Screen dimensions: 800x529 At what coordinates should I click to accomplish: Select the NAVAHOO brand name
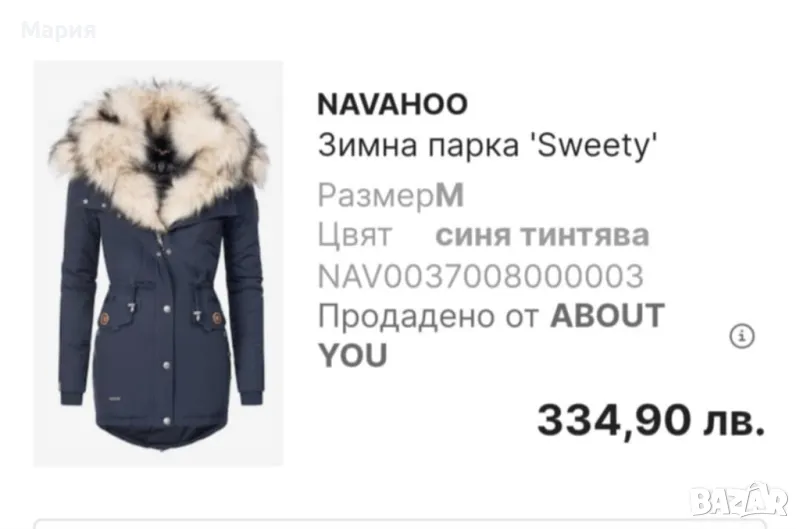pos(392,104)
